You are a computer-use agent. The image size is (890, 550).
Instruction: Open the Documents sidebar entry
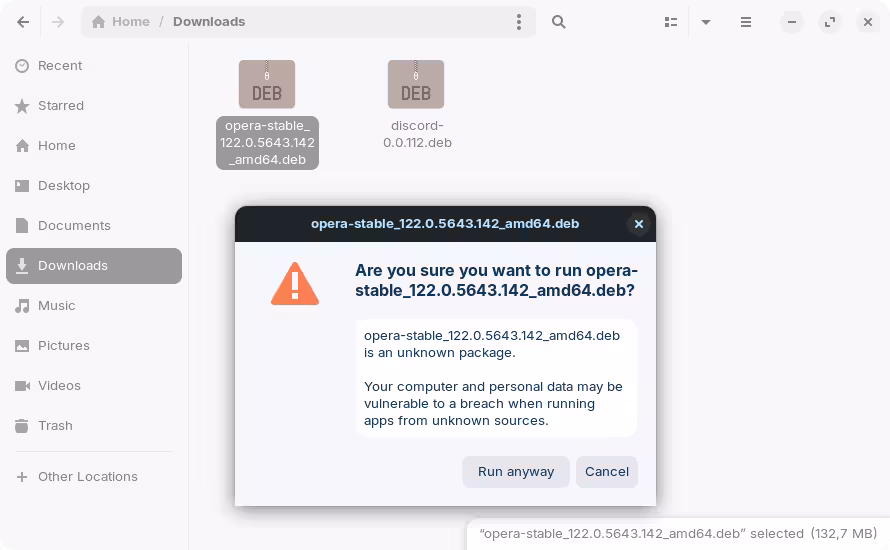(73, 226)
